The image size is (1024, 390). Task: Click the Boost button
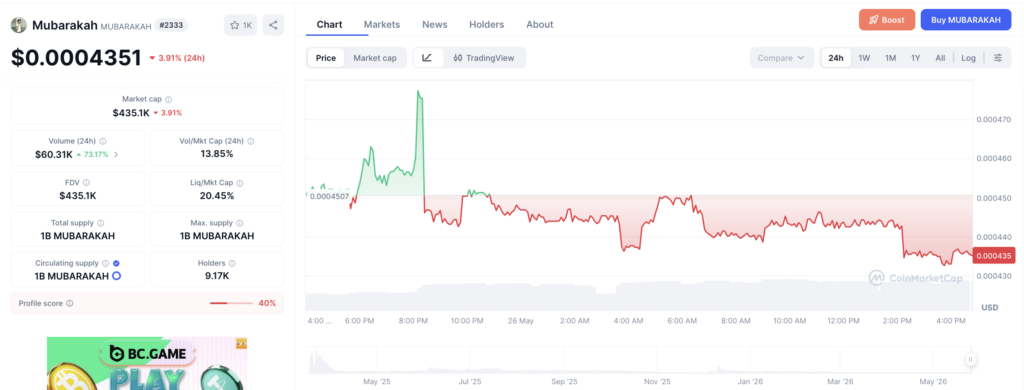point(887,20)
